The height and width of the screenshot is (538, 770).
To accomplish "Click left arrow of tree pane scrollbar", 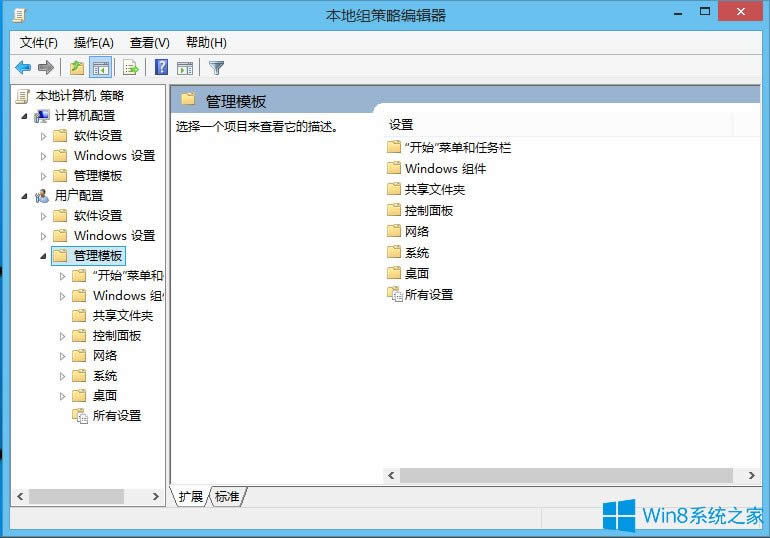I will pos(20,496).
